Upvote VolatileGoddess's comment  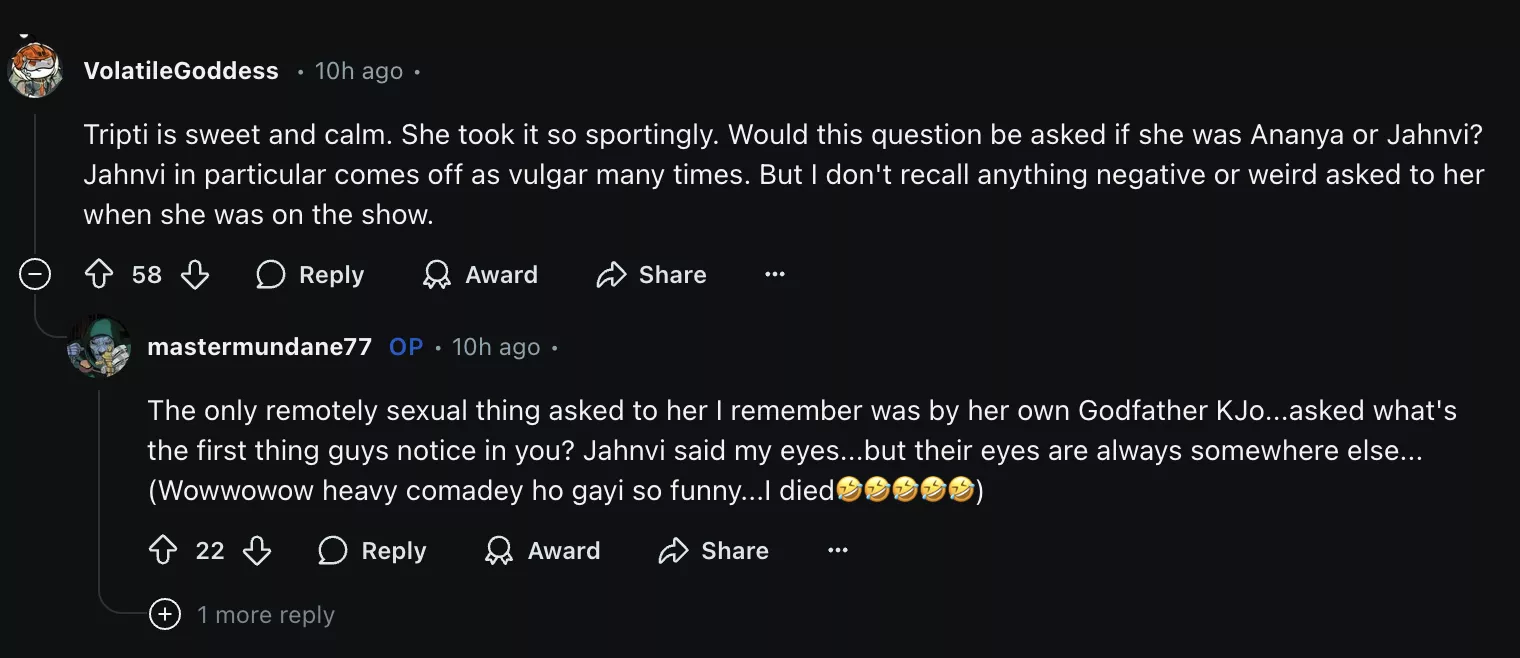click(x=99, y=275)
